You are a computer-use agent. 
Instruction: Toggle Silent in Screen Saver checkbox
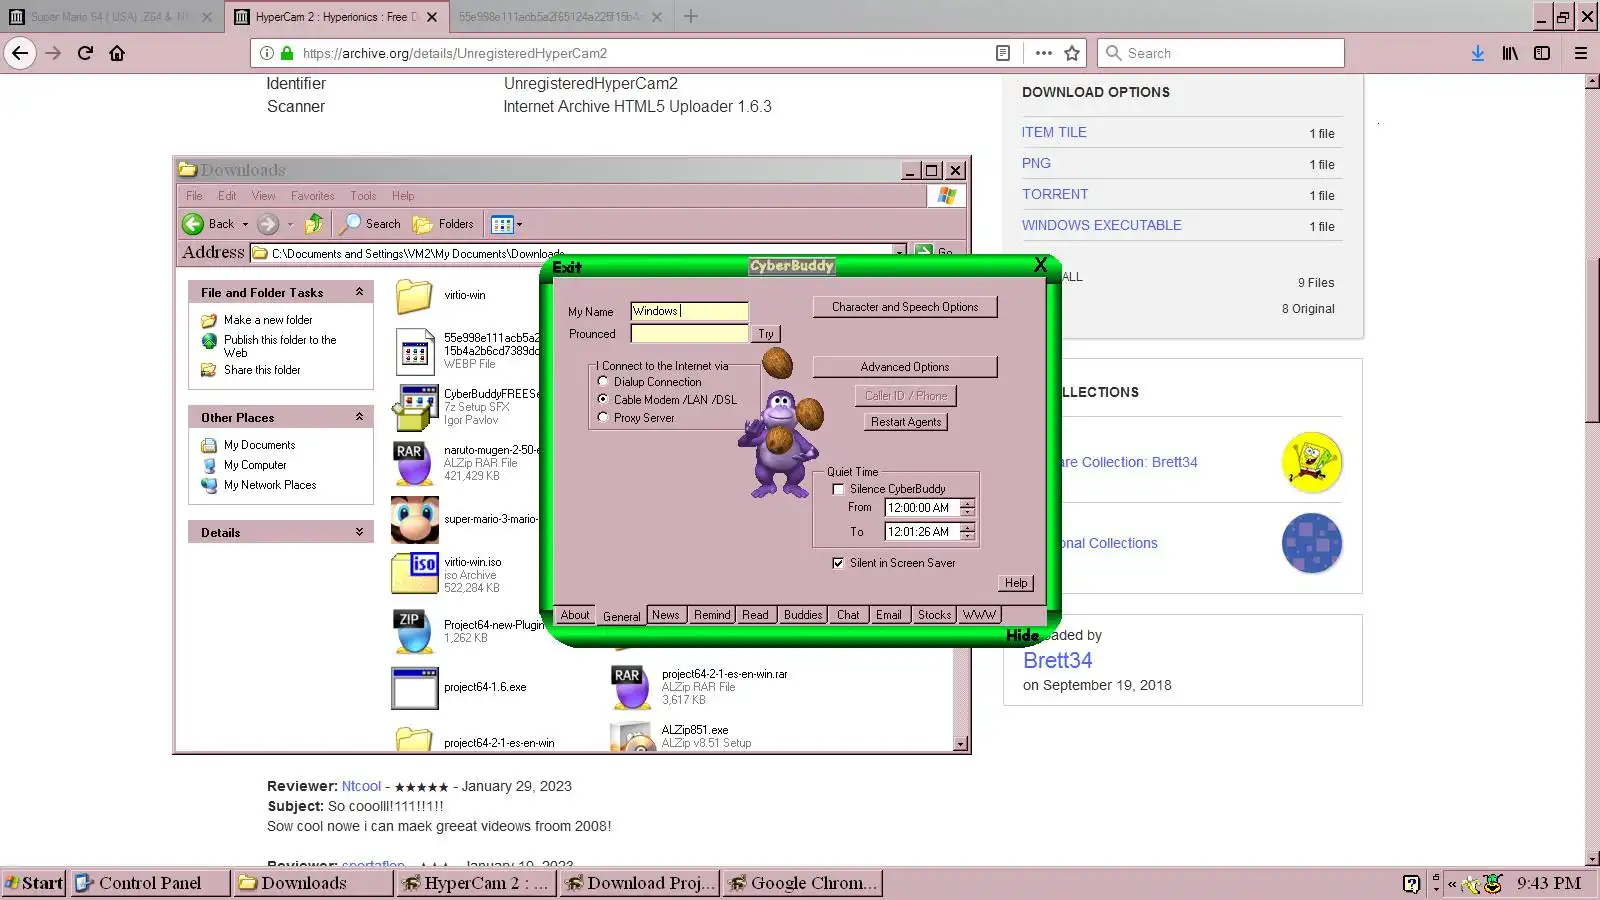point(838,563)
